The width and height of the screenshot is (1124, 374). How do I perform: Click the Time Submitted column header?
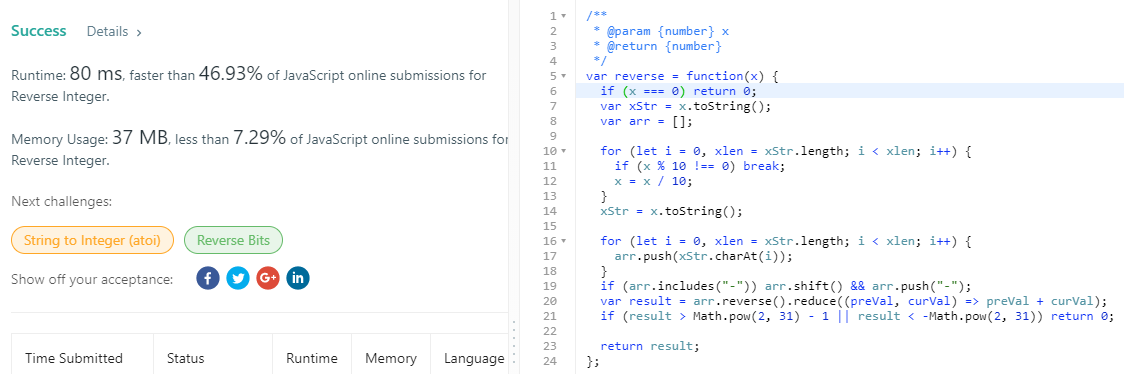tap(74, 358)
